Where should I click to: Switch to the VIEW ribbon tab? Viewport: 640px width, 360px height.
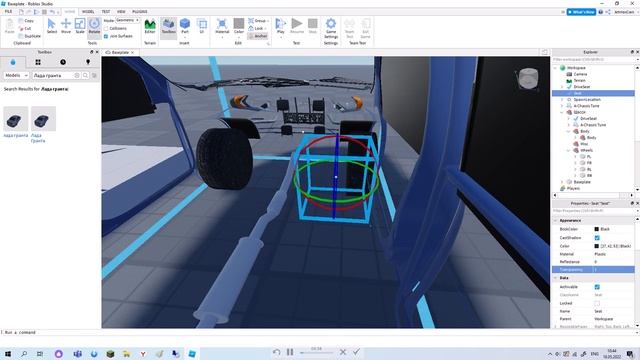click(121, 11)
